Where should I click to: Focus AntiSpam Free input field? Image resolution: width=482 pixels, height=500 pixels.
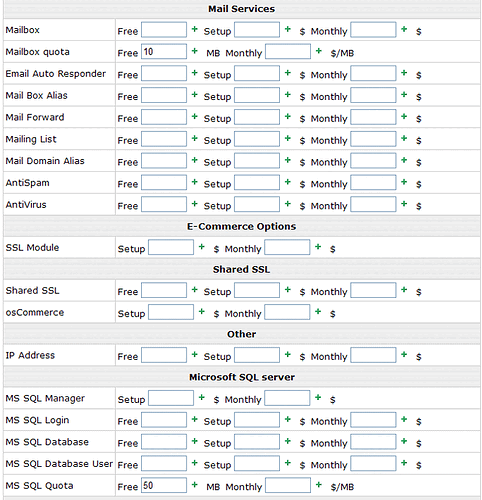(164, 182)
